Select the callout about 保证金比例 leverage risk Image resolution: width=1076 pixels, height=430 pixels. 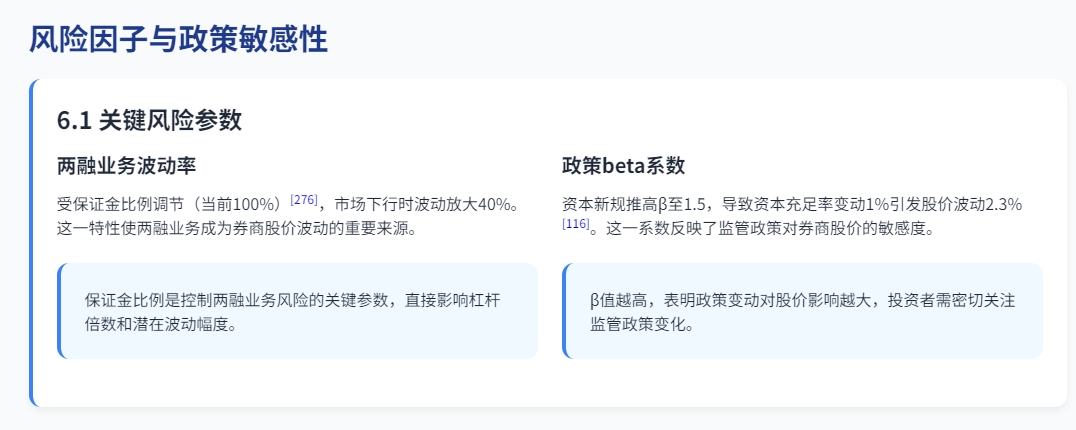coord(297,311)
